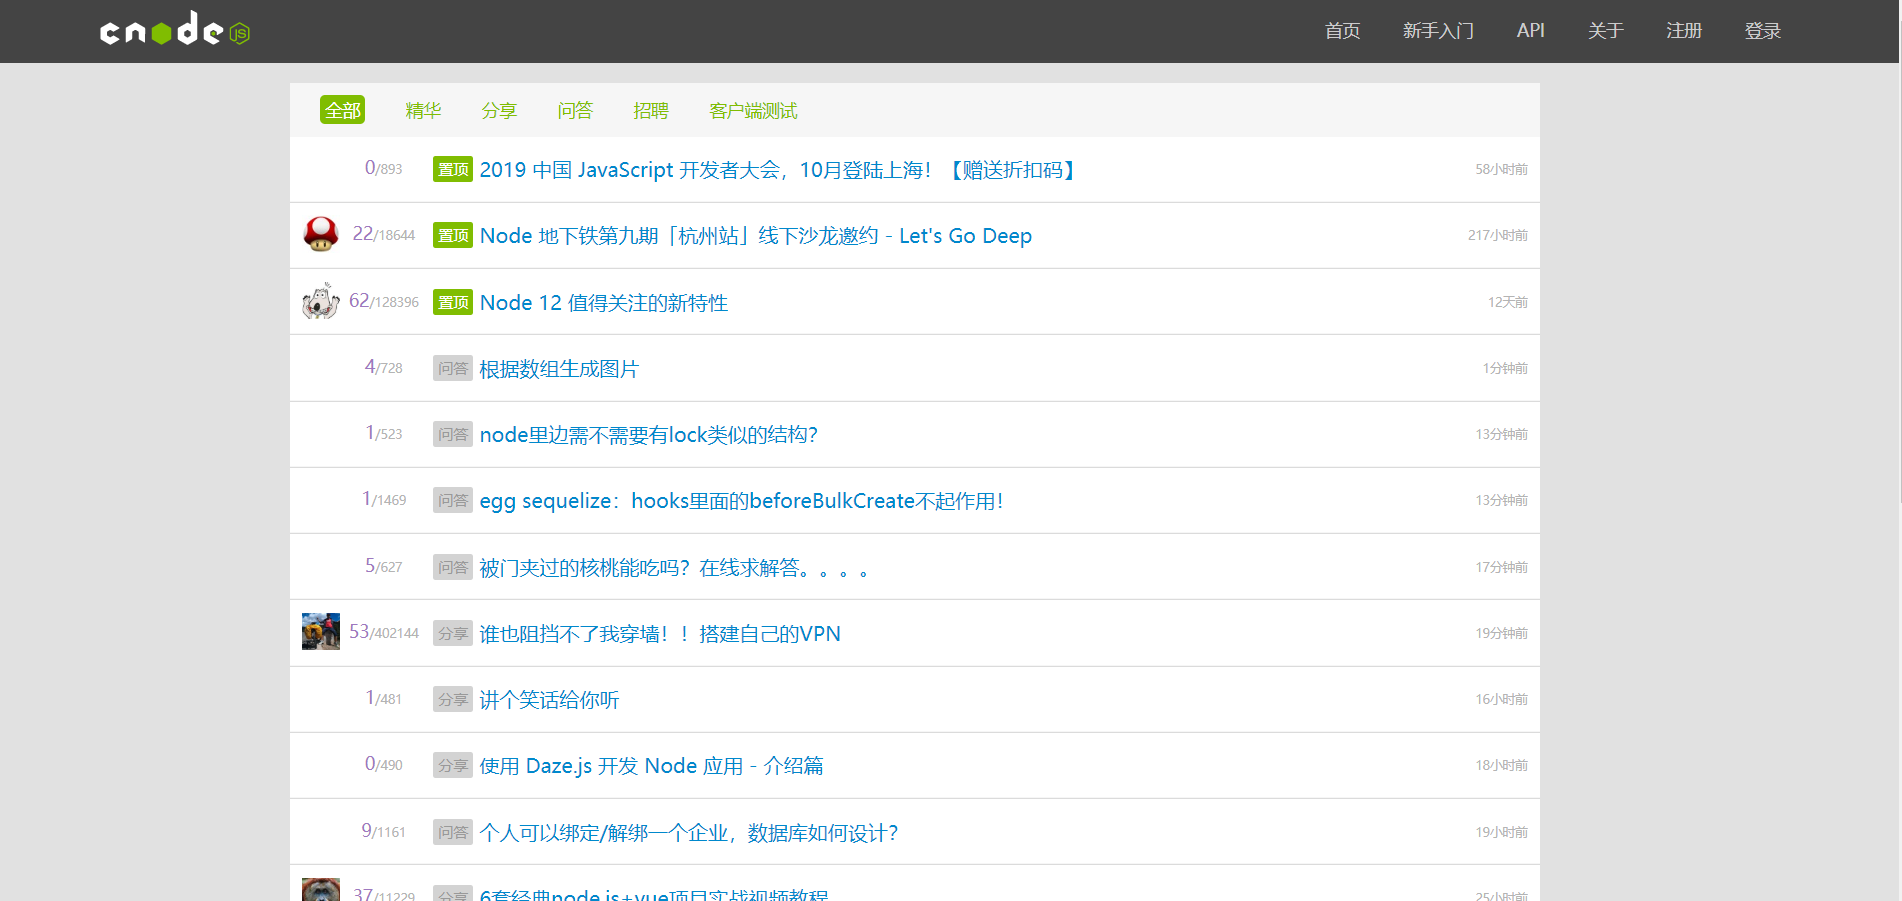The width and height of the screenshot is (1902, 901).
Task: Open 使用 Daze.js 开发 Node 应用 post
Action: tap(651, 766)
